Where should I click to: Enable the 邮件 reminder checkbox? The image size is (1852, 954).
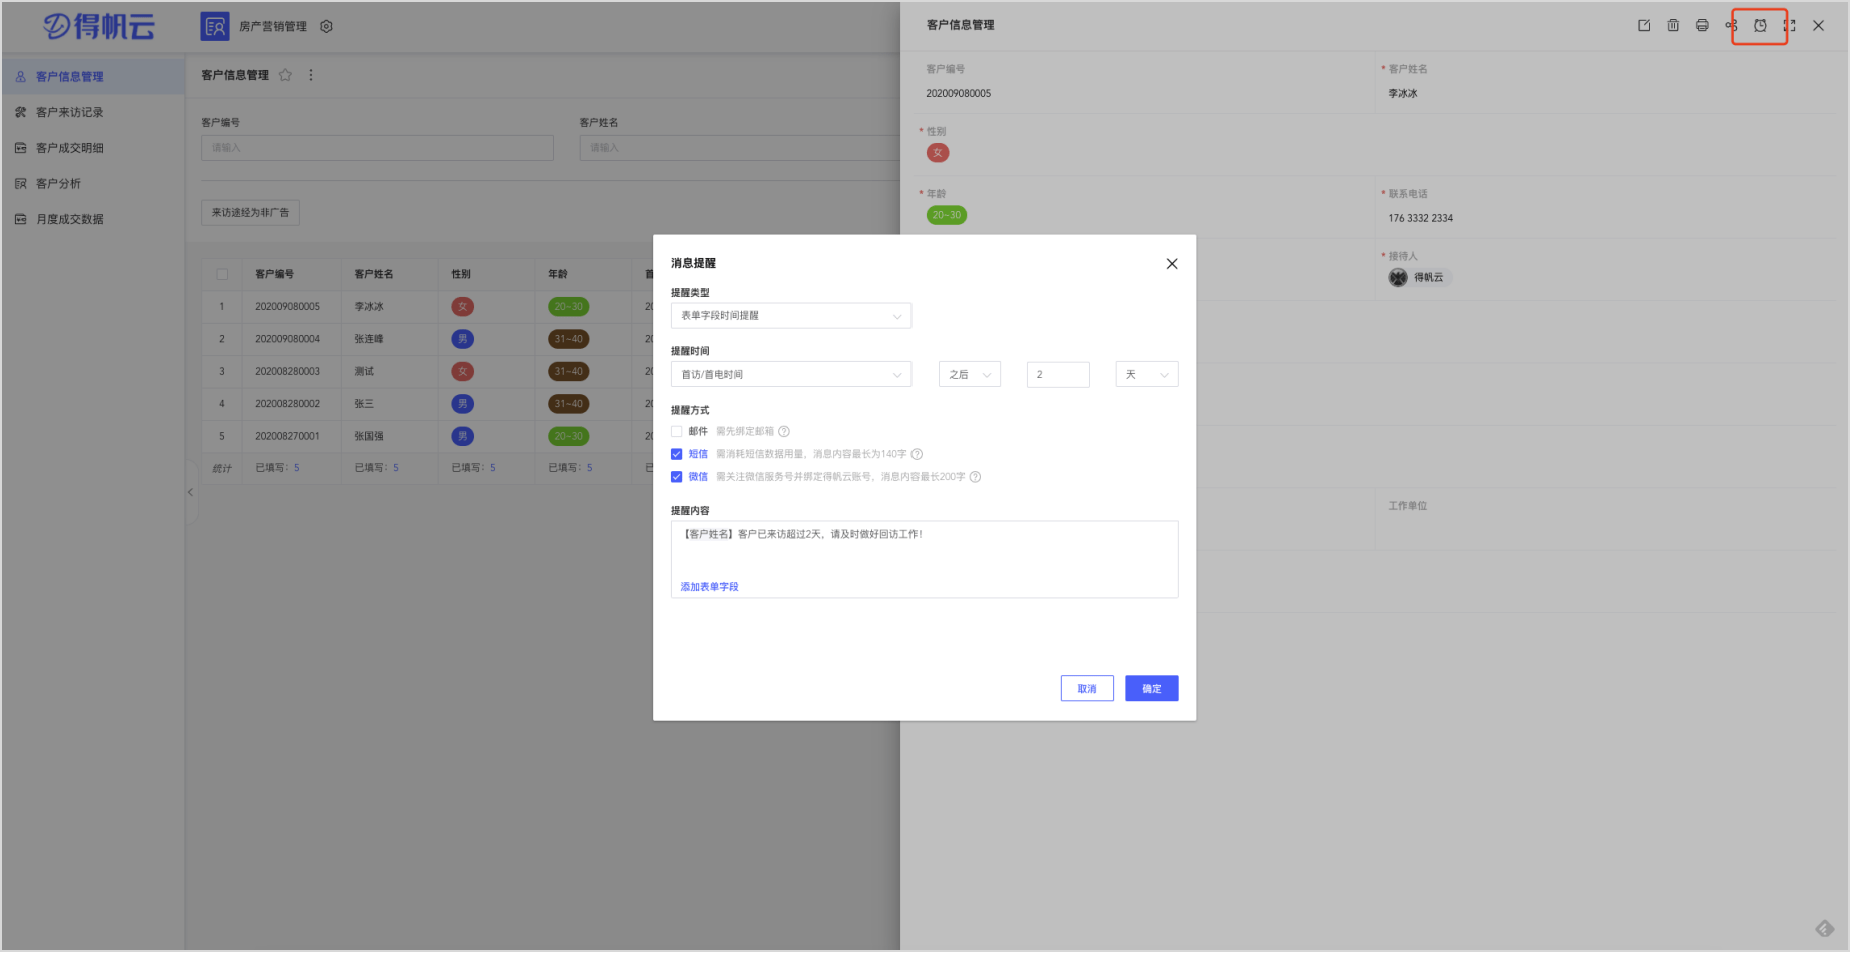[x=677, y=432]
